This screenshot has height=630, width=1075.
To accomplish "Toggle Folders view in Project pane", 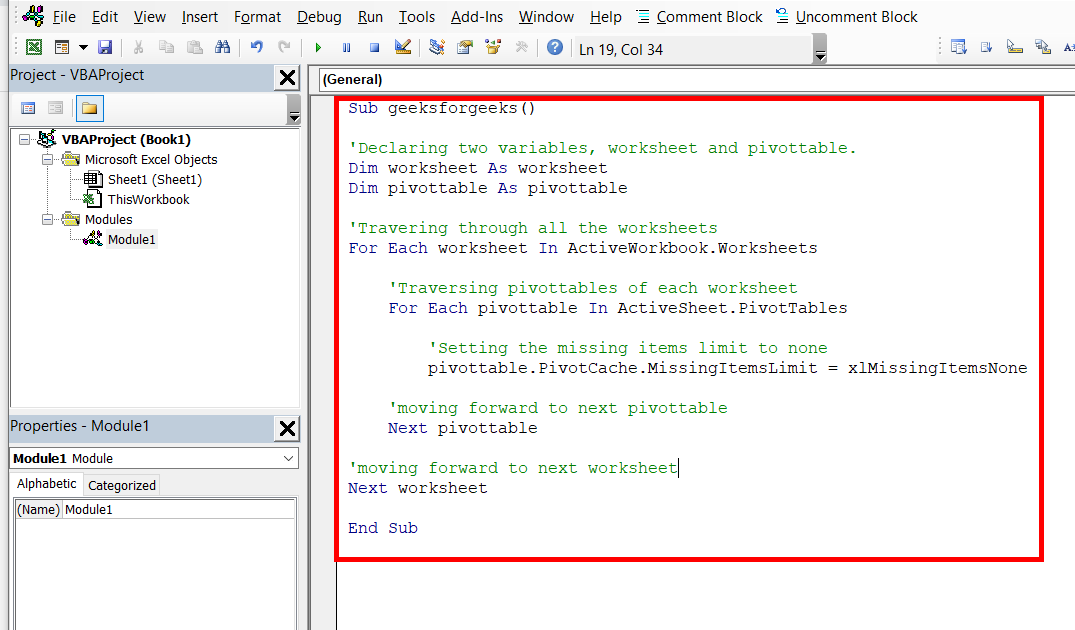I will [89, 108].
